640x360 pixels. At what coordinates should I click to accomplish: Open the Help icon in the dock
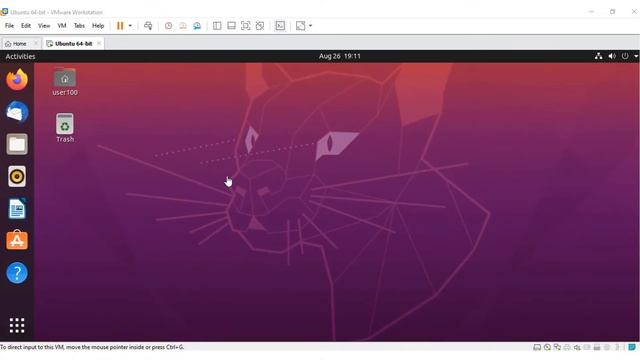pos(17,273)
